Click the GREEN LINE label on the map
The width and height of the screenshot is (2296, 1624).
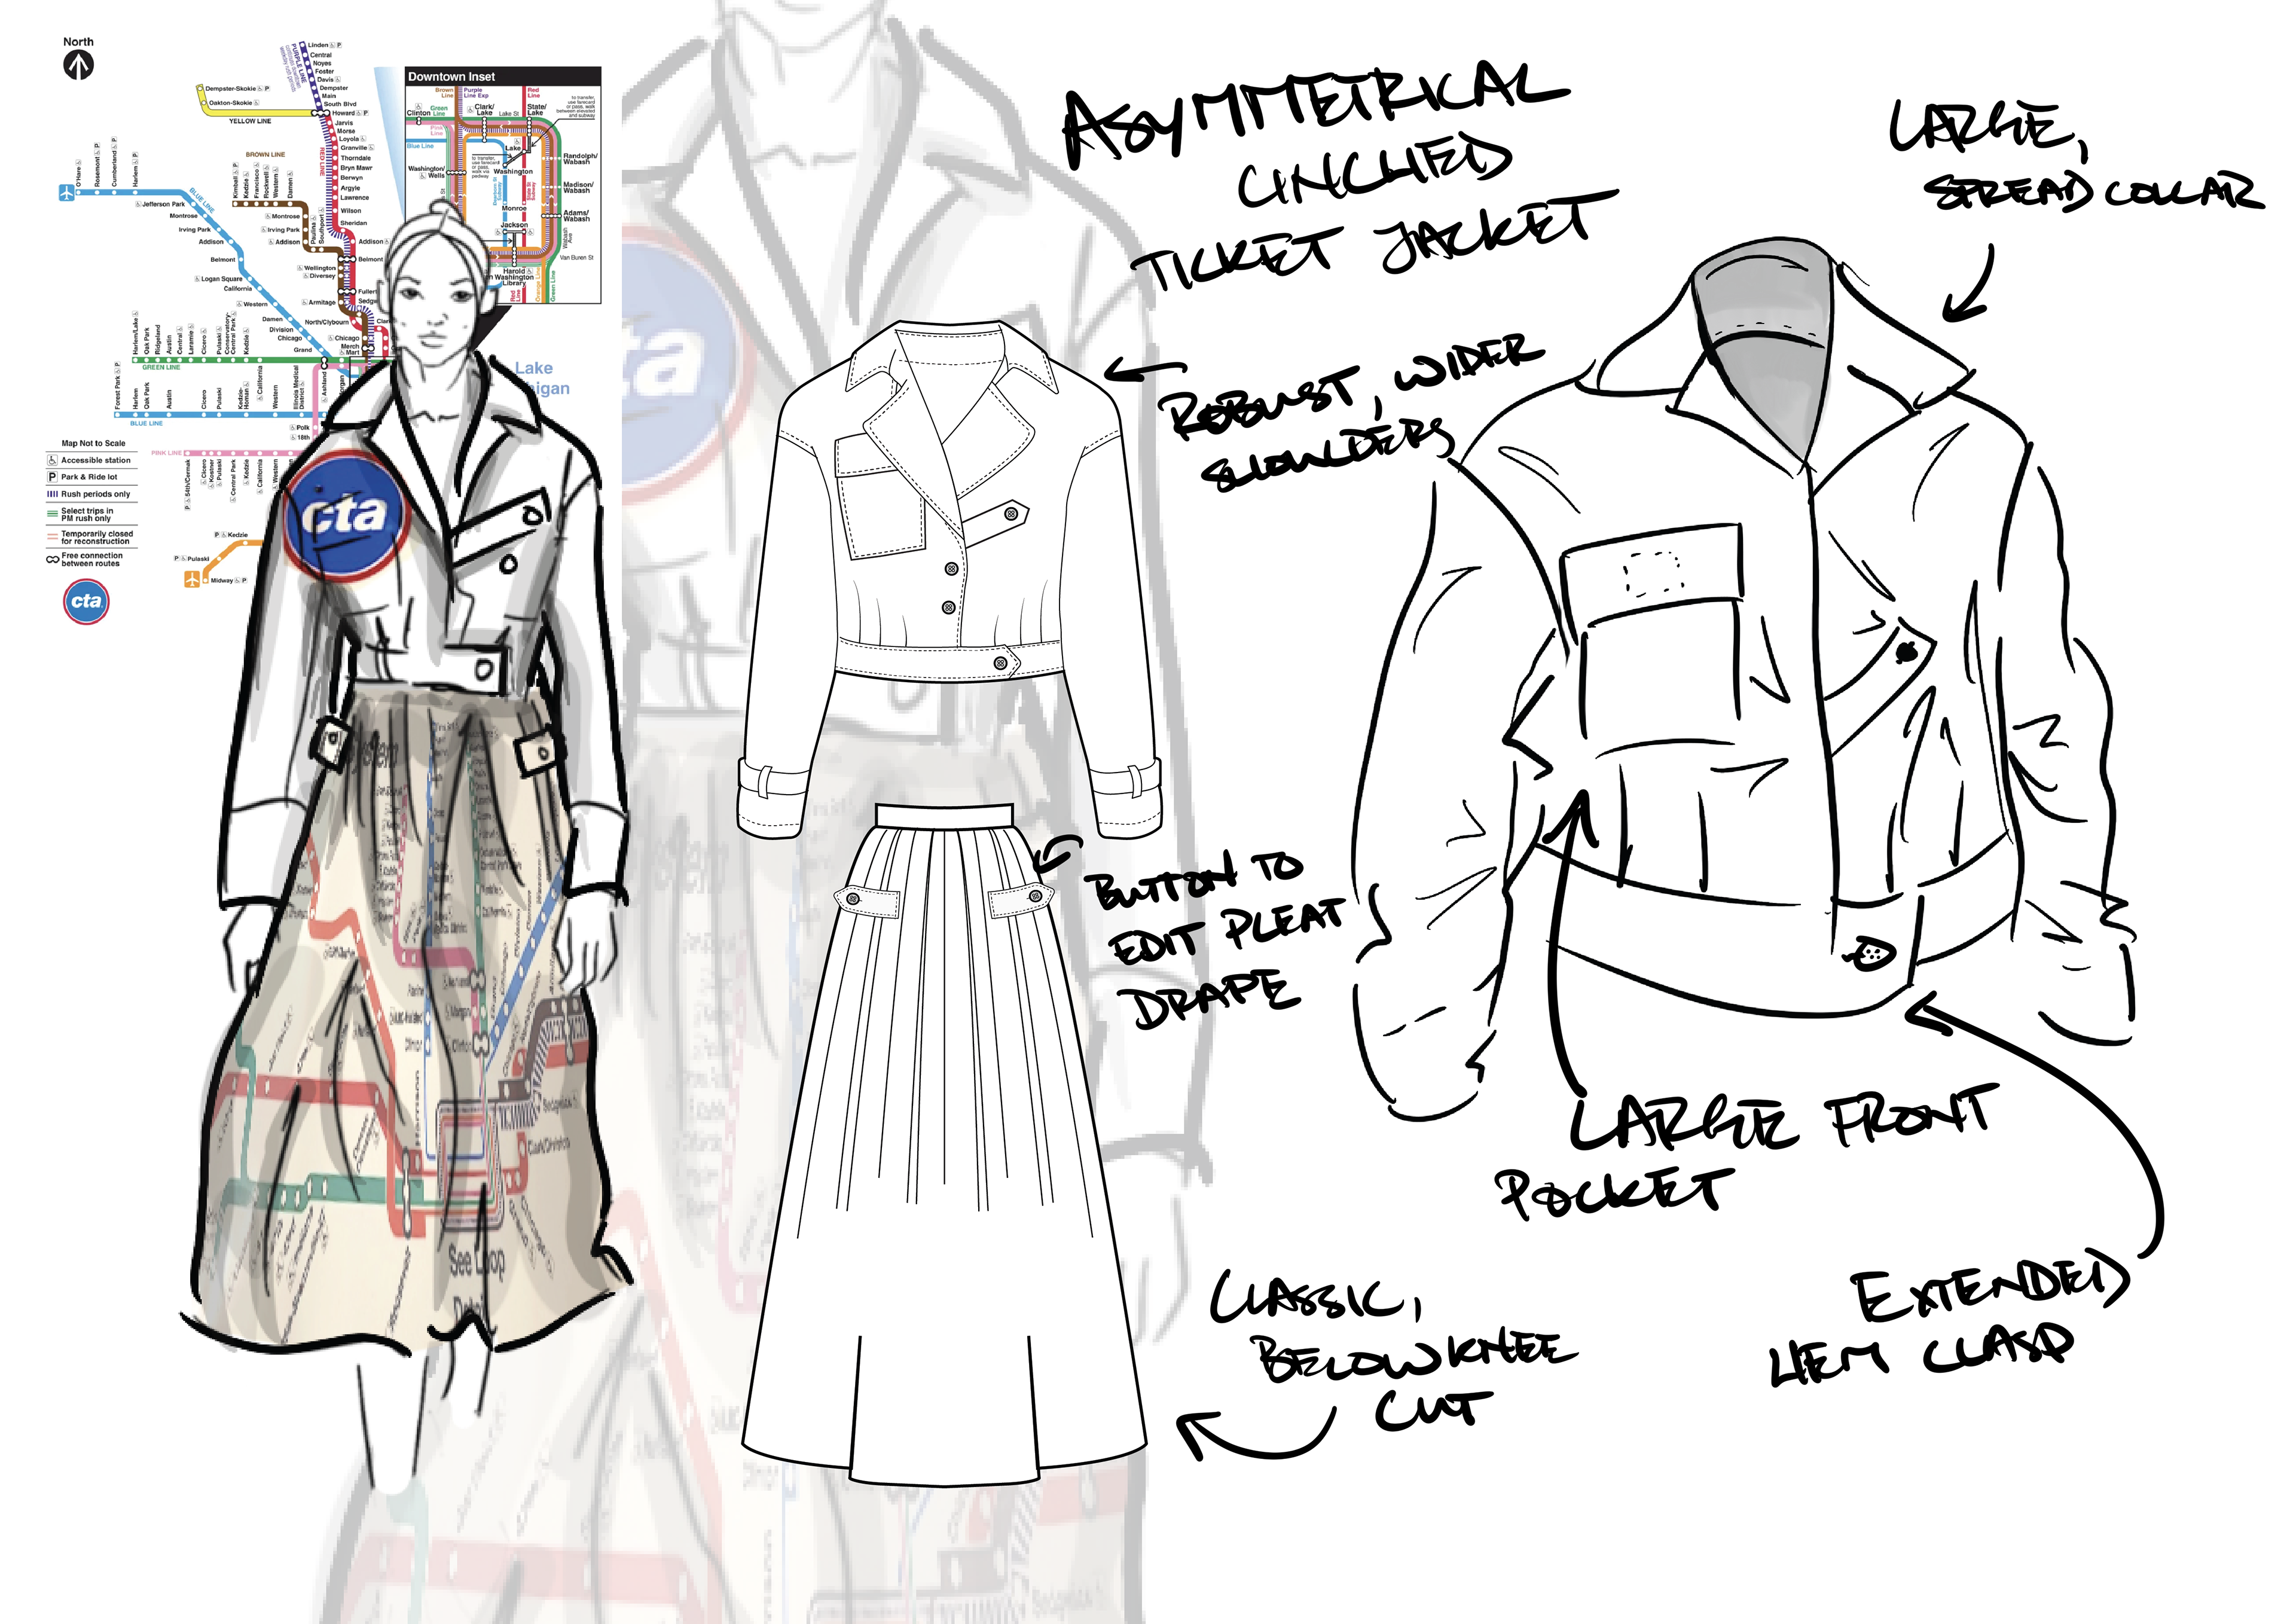click(x=160, y=367)
